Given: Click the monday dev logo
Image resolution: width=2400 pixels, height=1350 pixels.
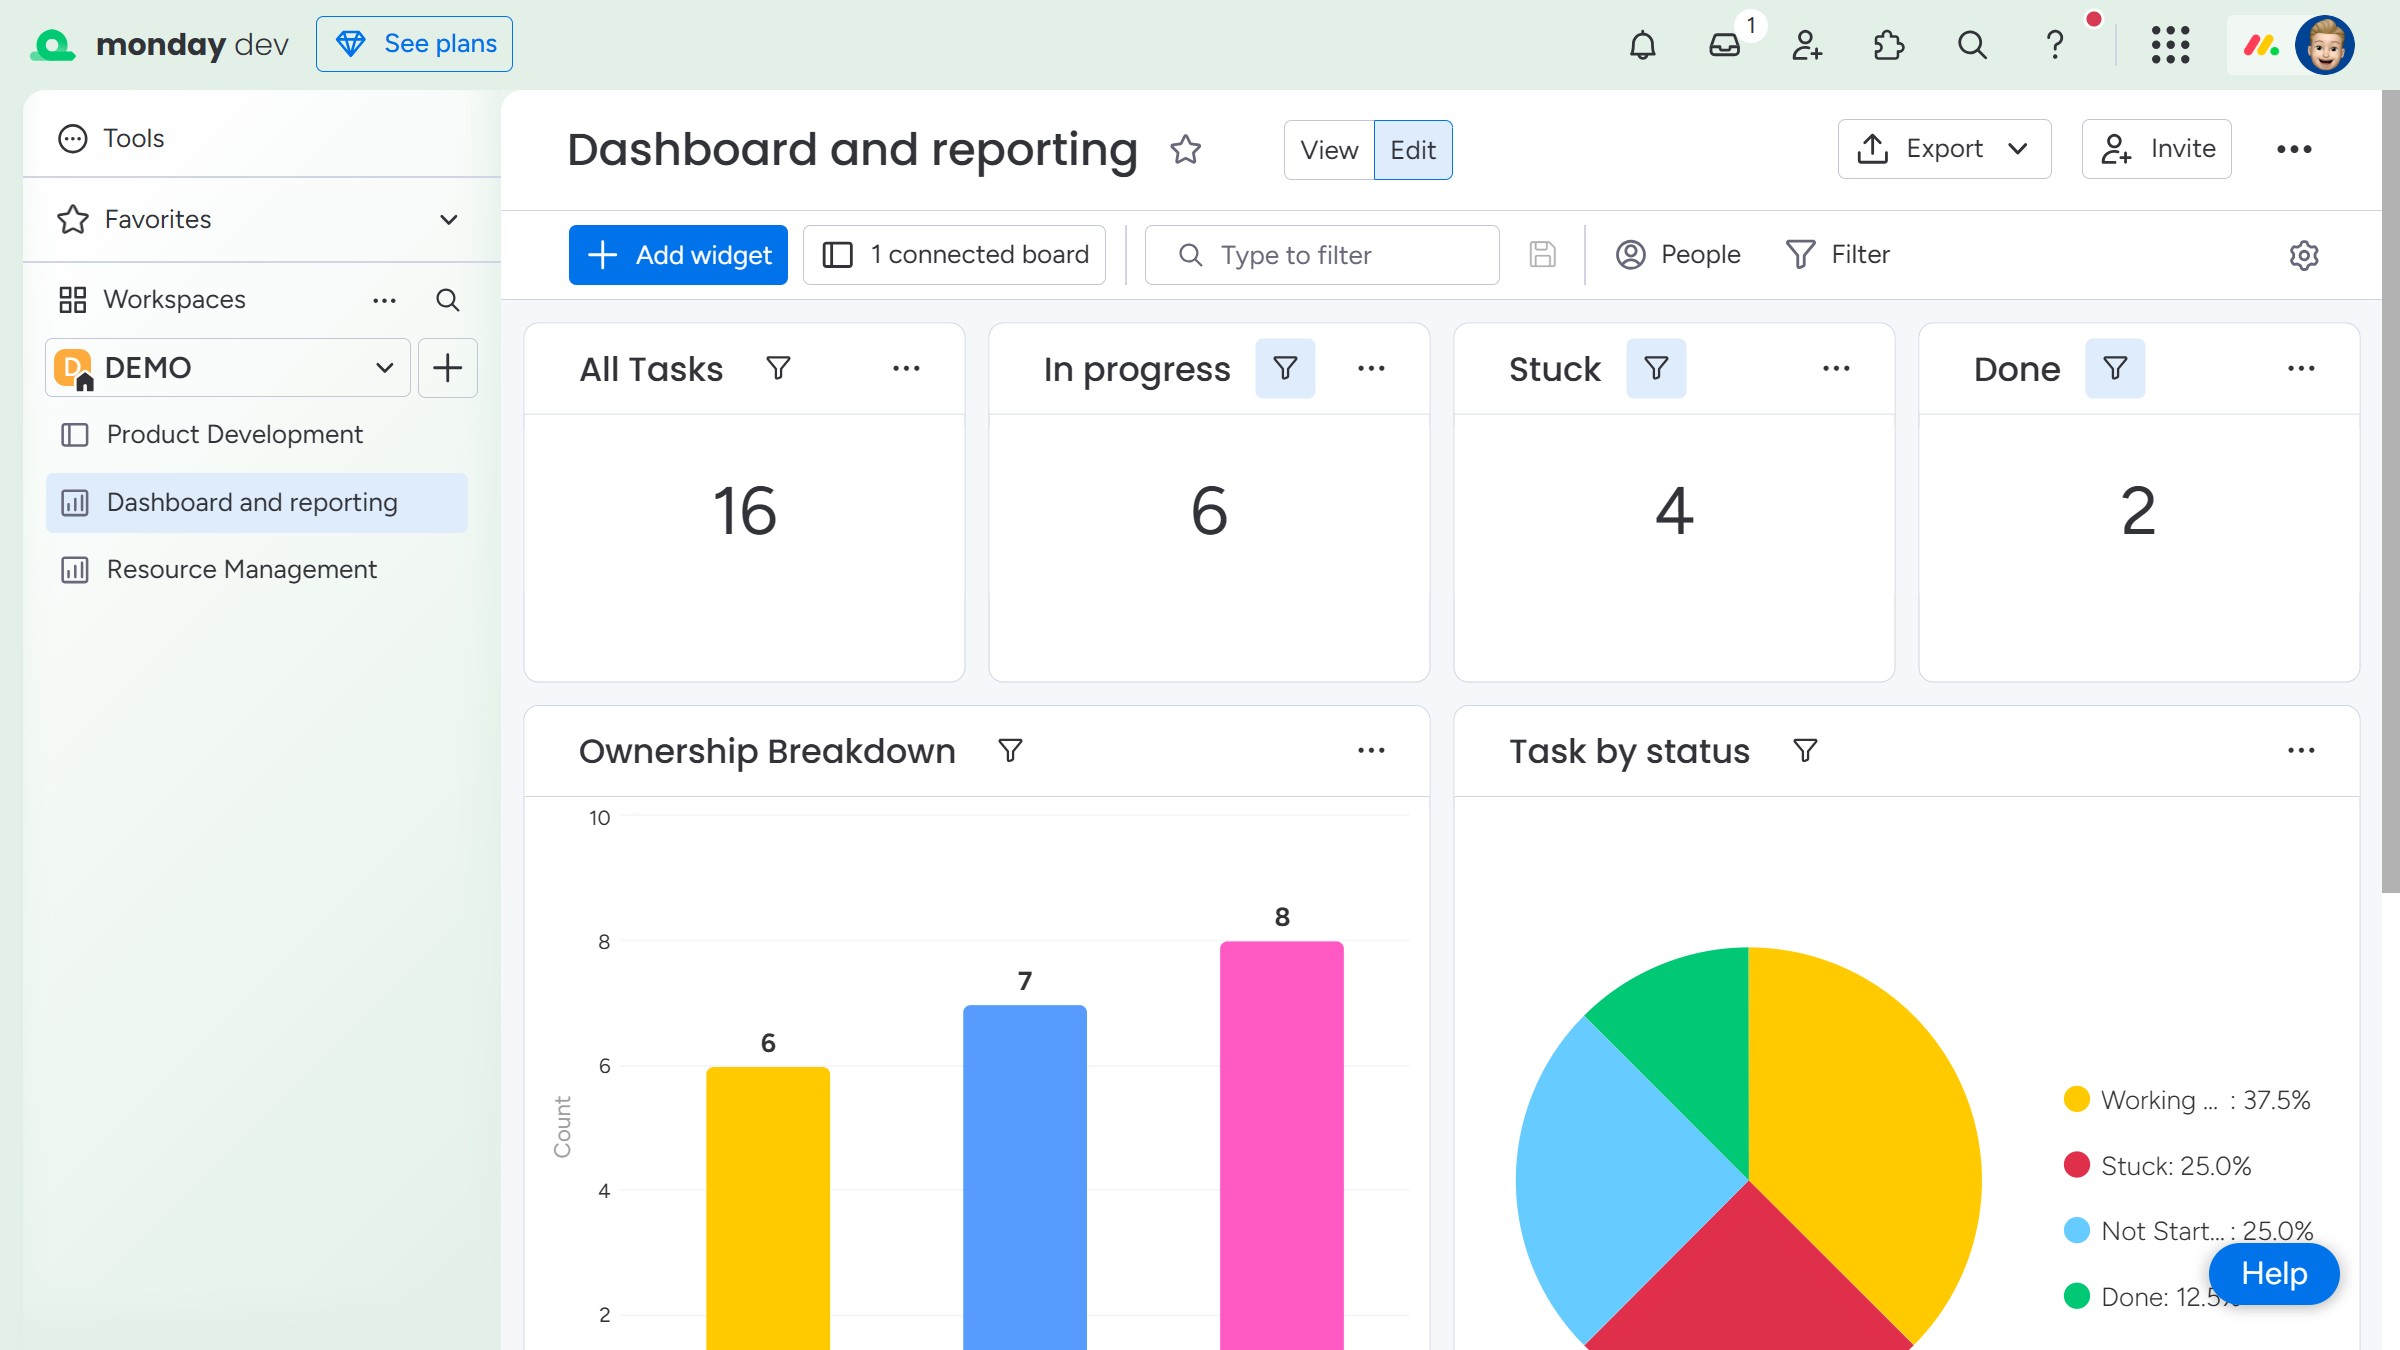Looking at the screenshot, I should pos(160,44).
